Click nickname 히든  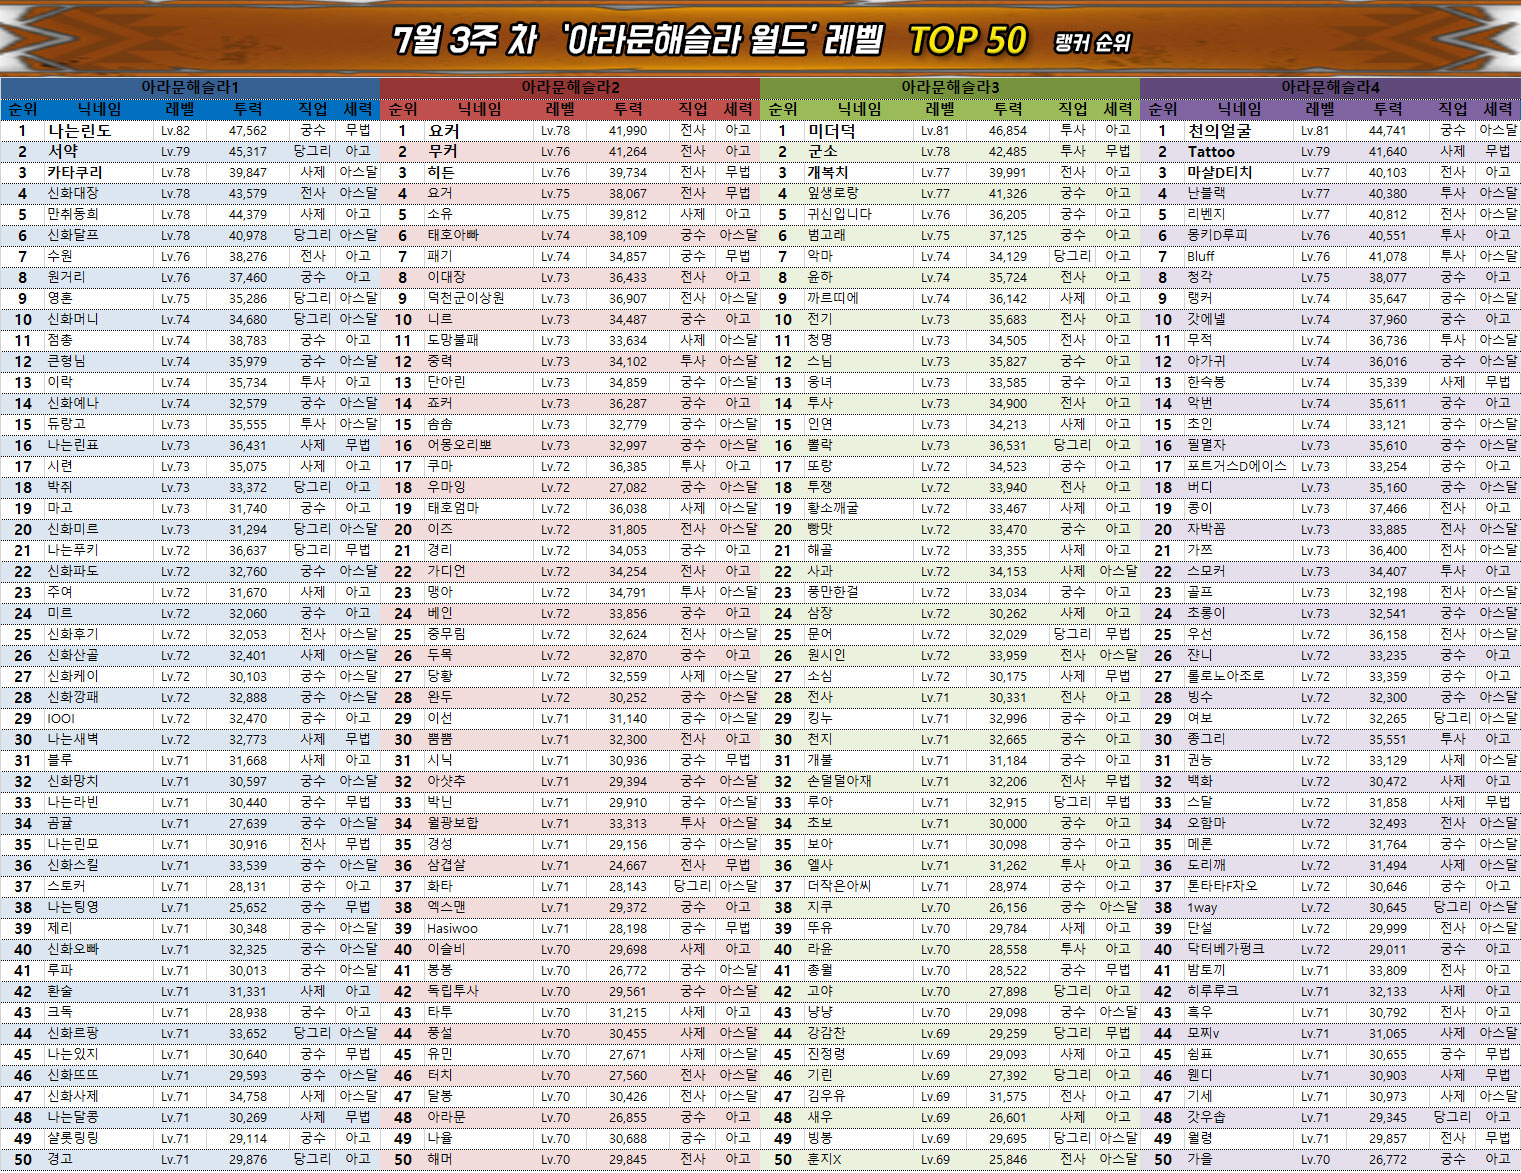tap(441, 172)
